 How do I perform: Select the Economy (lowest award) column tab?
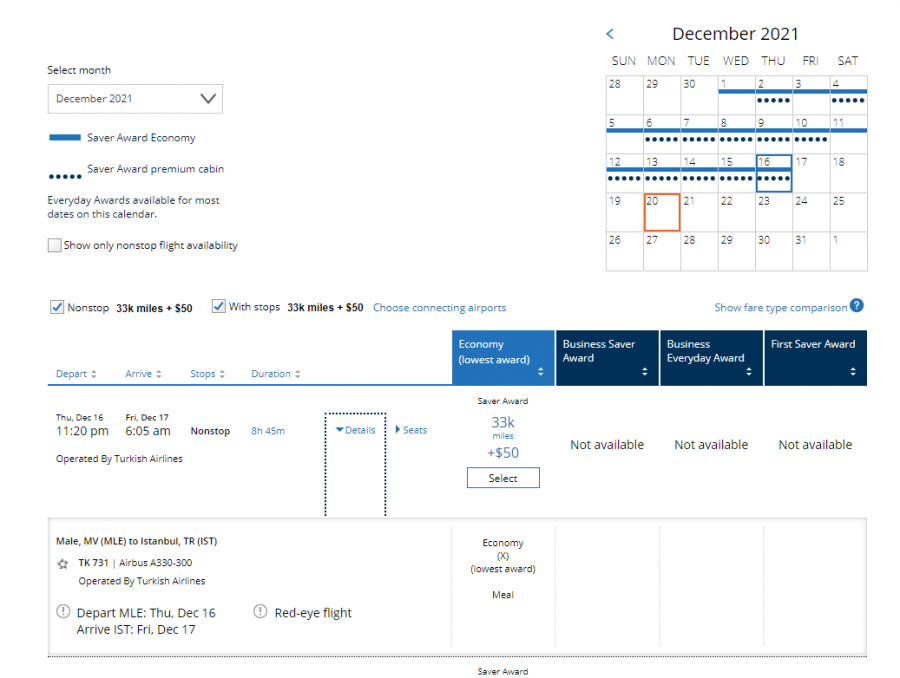coord(503,358)
